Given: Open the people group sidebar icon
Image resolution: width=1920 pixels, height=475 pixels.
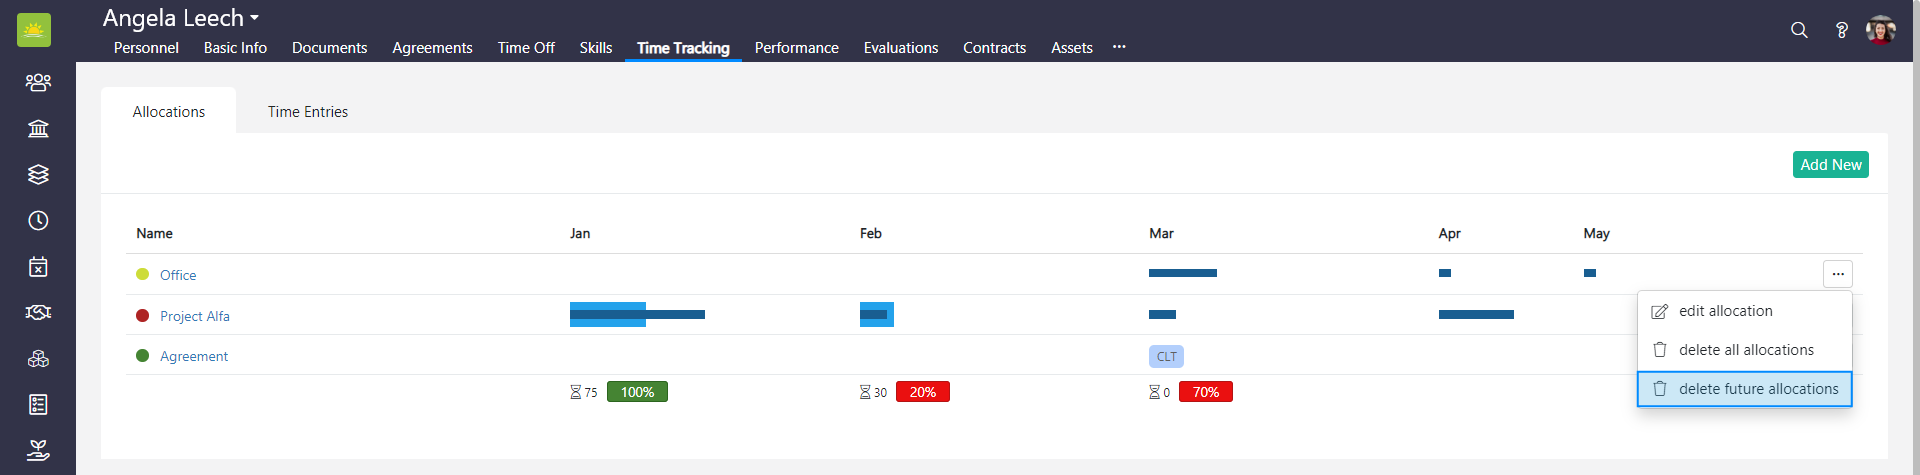Looking at the screenshot, I should coord(38,82).
